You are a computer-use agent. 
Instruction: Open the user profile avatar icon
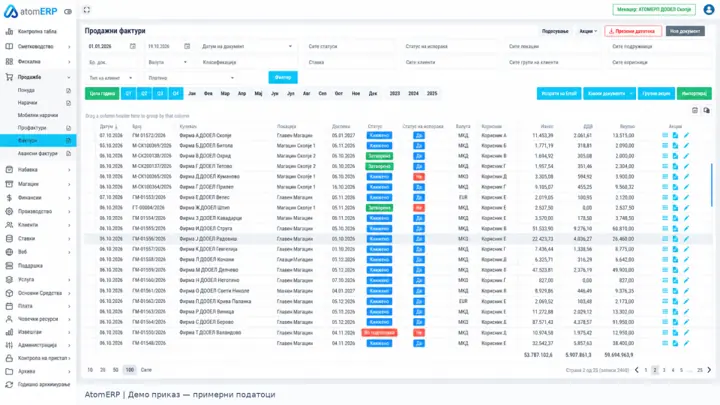click(709, 10)
